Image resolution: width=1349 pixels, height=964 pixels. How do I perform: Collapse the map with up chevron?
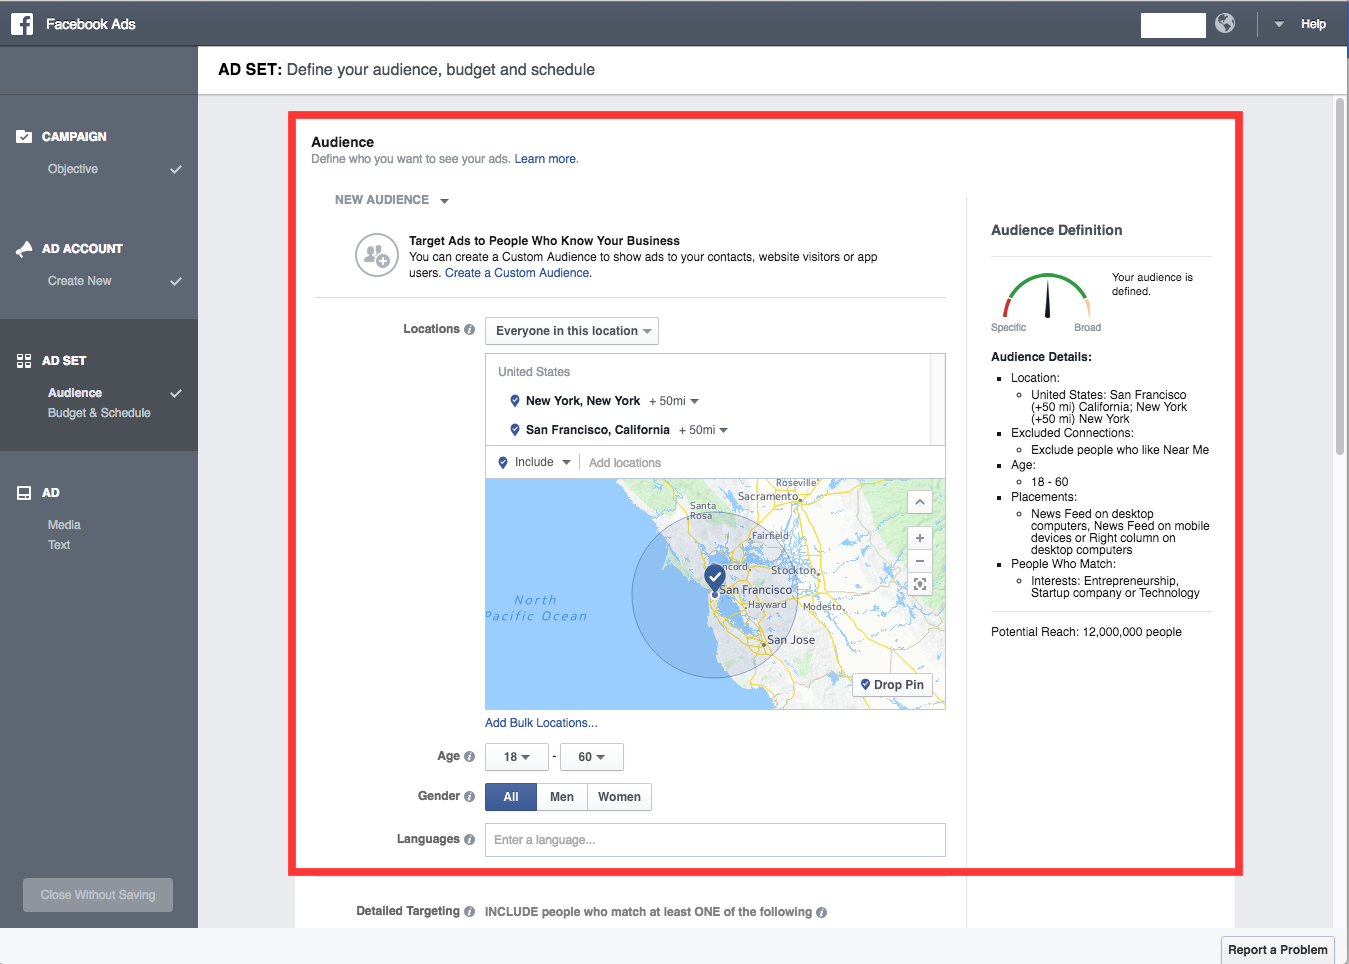[x=920, y=502]
